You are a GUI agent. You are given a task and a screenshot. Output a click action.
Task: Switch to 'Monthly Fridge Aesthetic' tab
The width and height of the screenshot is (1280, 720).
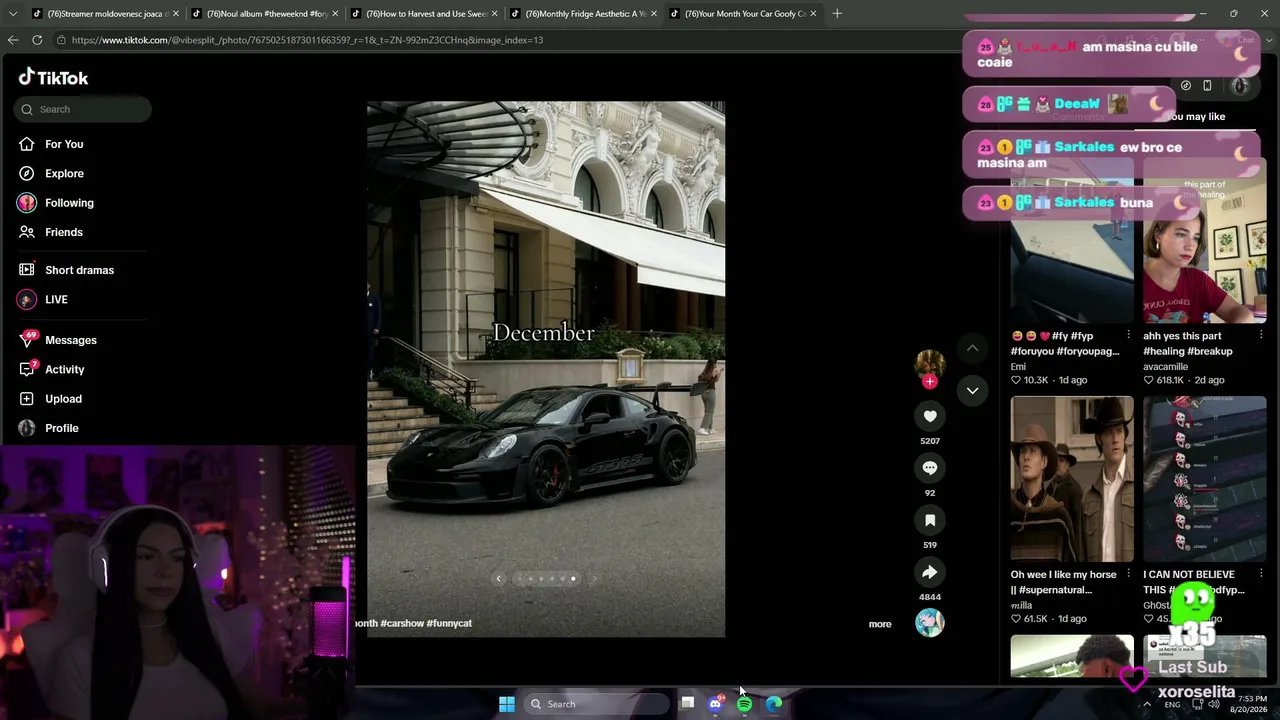coord(582,14)
